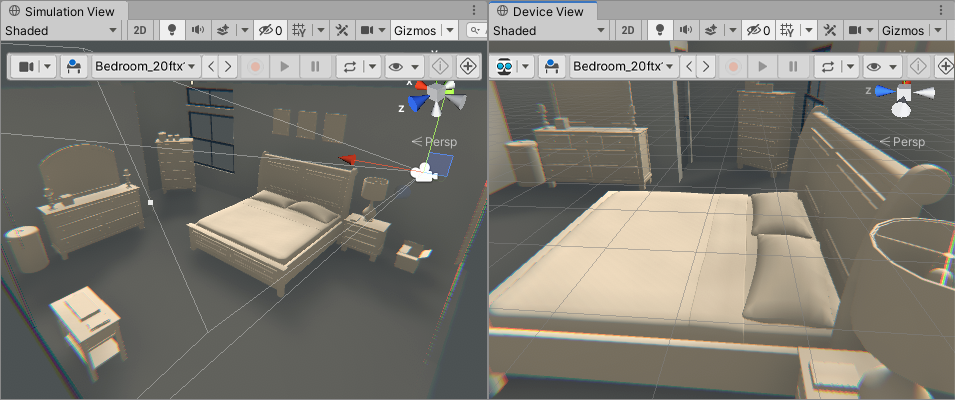This screenshot has height=400, width=955.
Task: Toggle 2D mode in Simulation View
Action: point(140,30)
